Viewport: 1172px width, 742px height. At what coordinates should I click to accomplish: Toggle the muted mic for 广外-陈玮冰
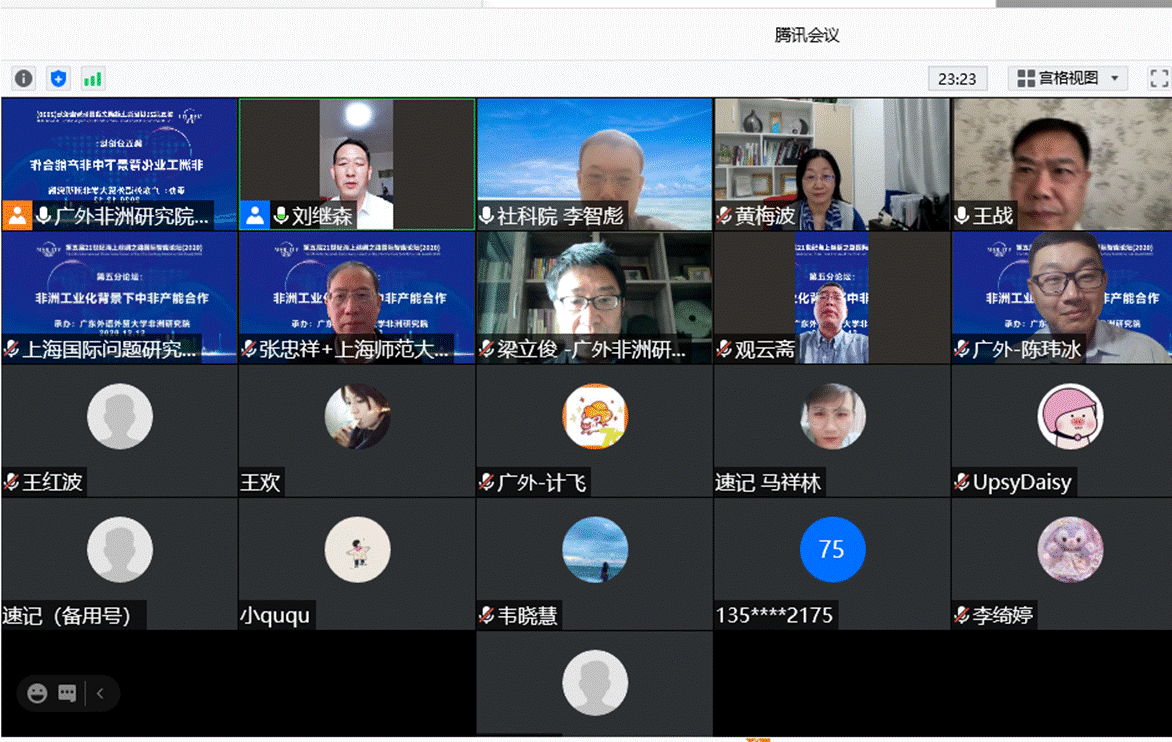click(962, 349)
